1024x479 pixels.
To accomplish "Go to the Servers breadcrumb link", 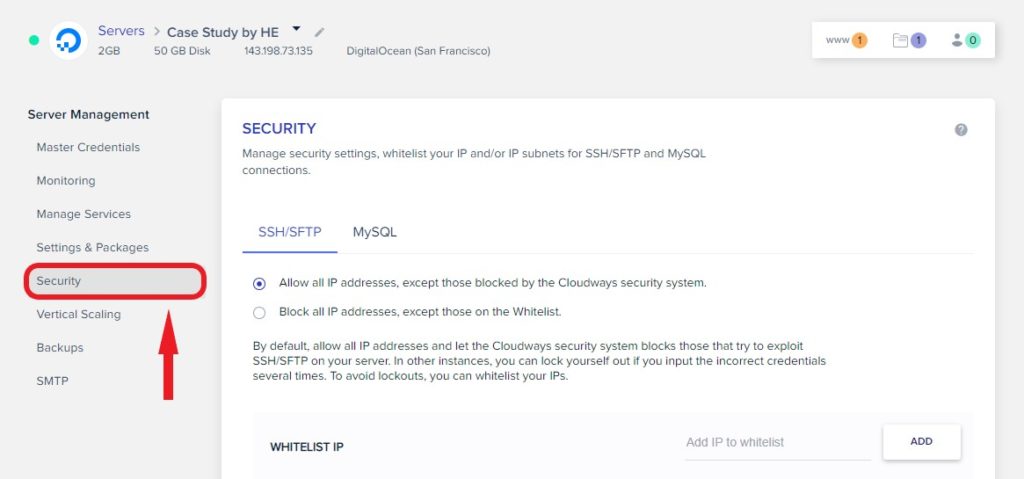I will tap(121, 31).
